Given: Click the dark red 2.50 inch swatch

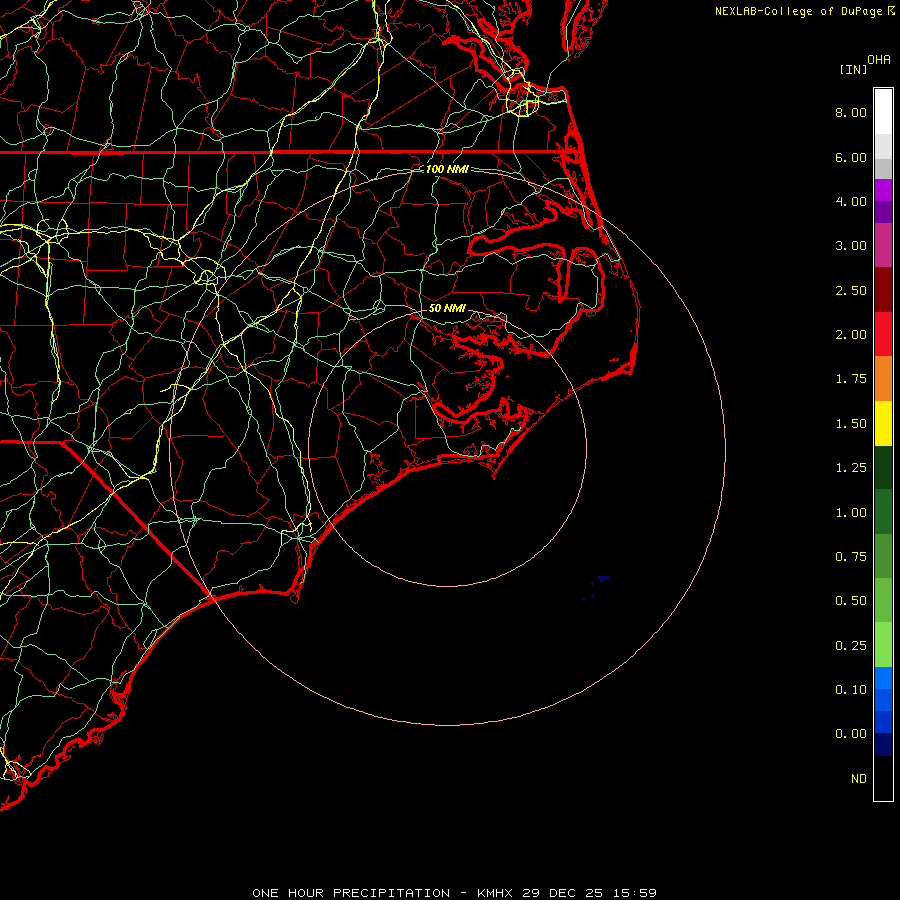Looking at the screenshot, I should pyautogui.click(x=883, y=290).
